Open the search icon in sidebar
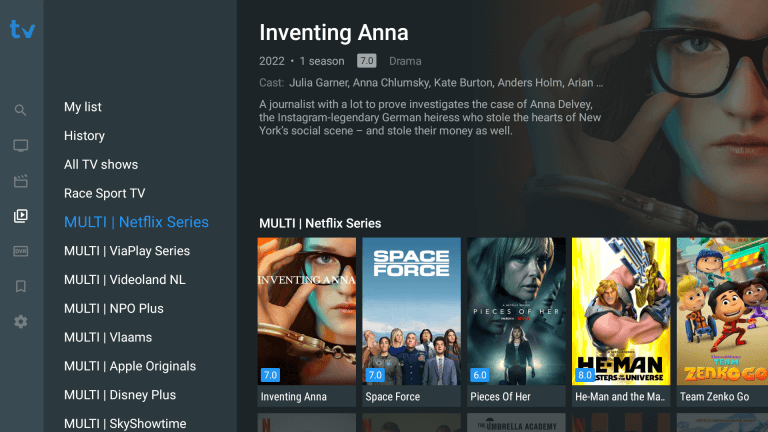768x432 pixels. 20,110
